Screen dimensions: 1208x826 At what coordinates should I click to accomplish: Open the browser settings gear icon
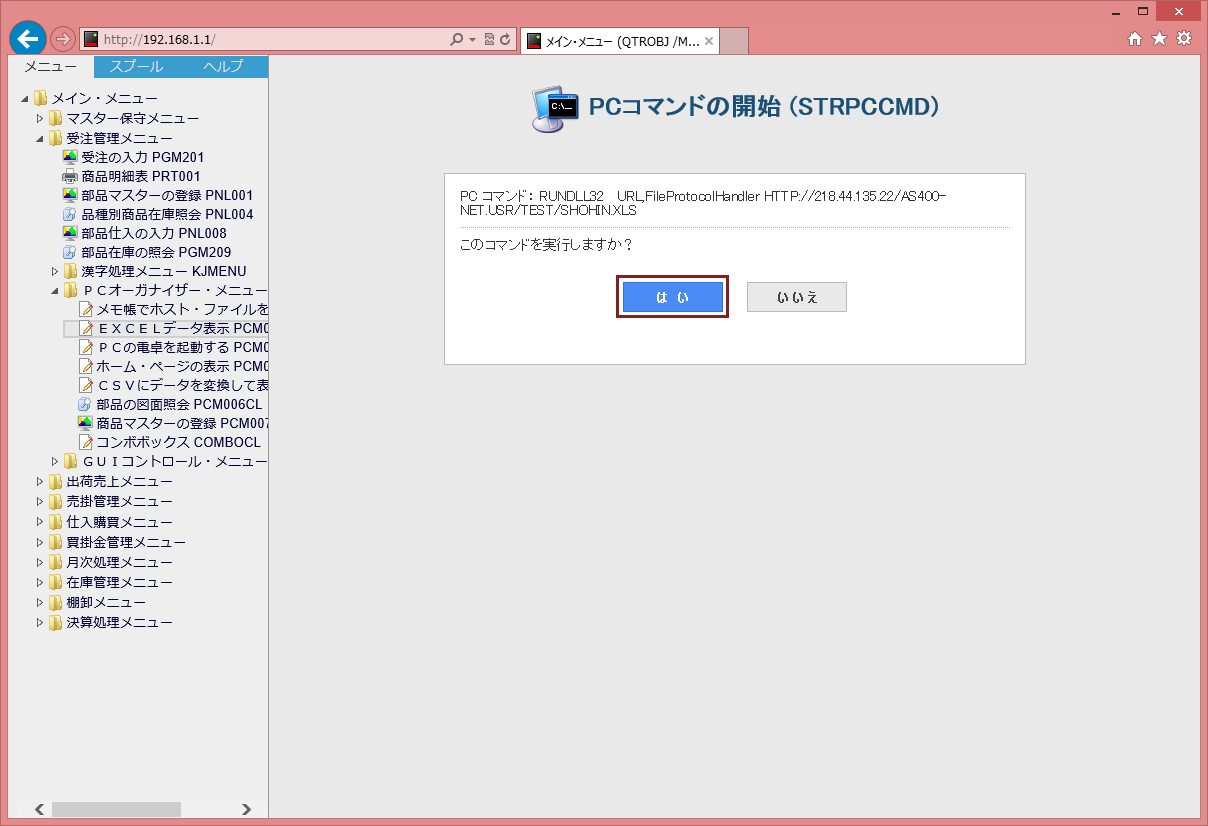click(x=1184, y=39)
